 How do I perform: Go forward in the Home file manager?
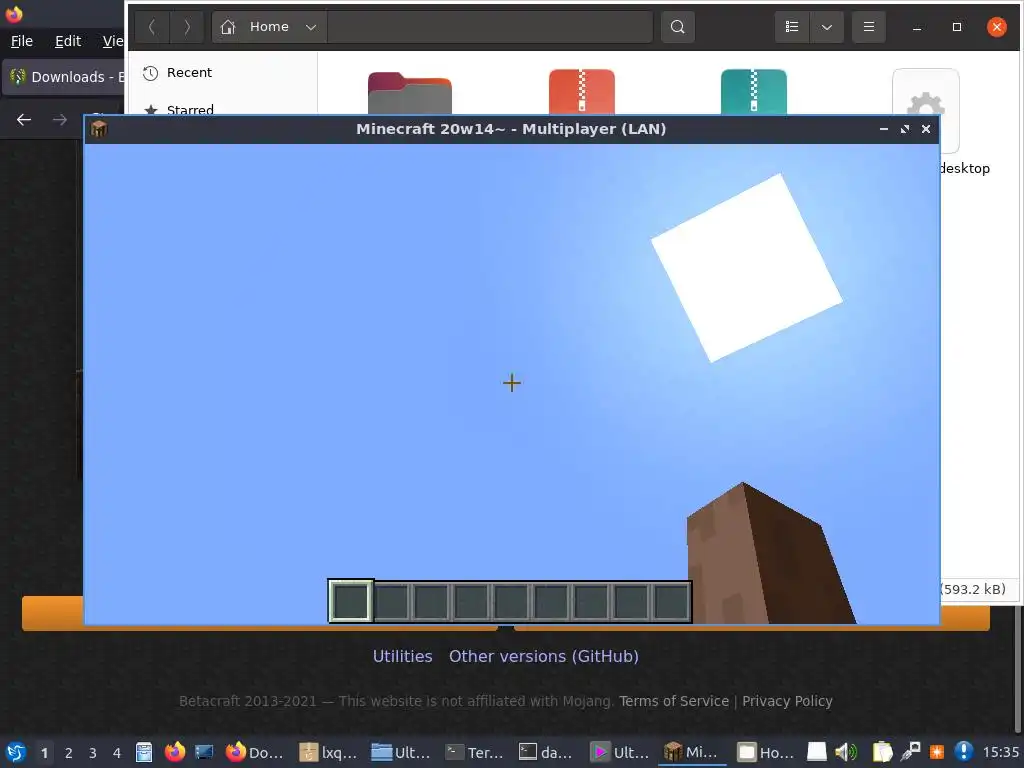pos(187,27)
